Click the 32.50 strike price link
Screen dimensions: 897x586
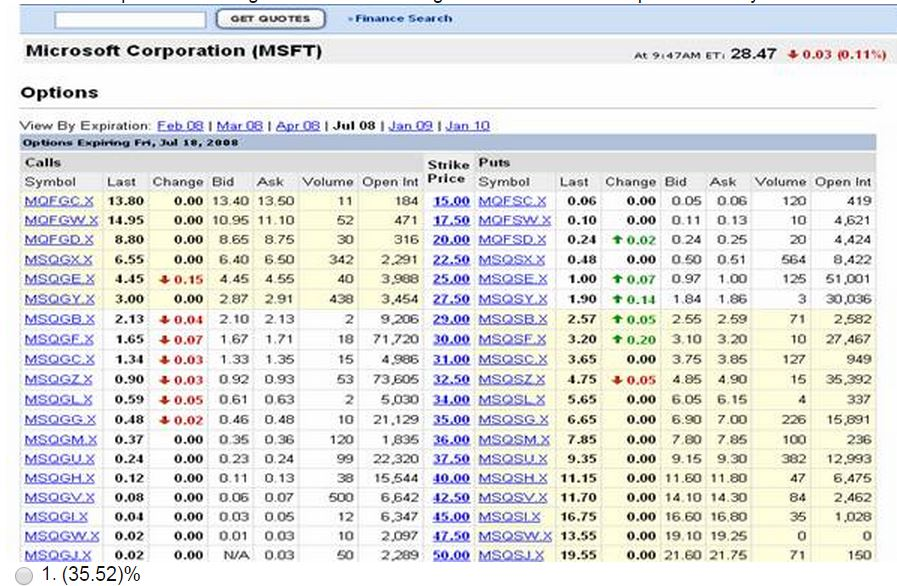(451, 379)
